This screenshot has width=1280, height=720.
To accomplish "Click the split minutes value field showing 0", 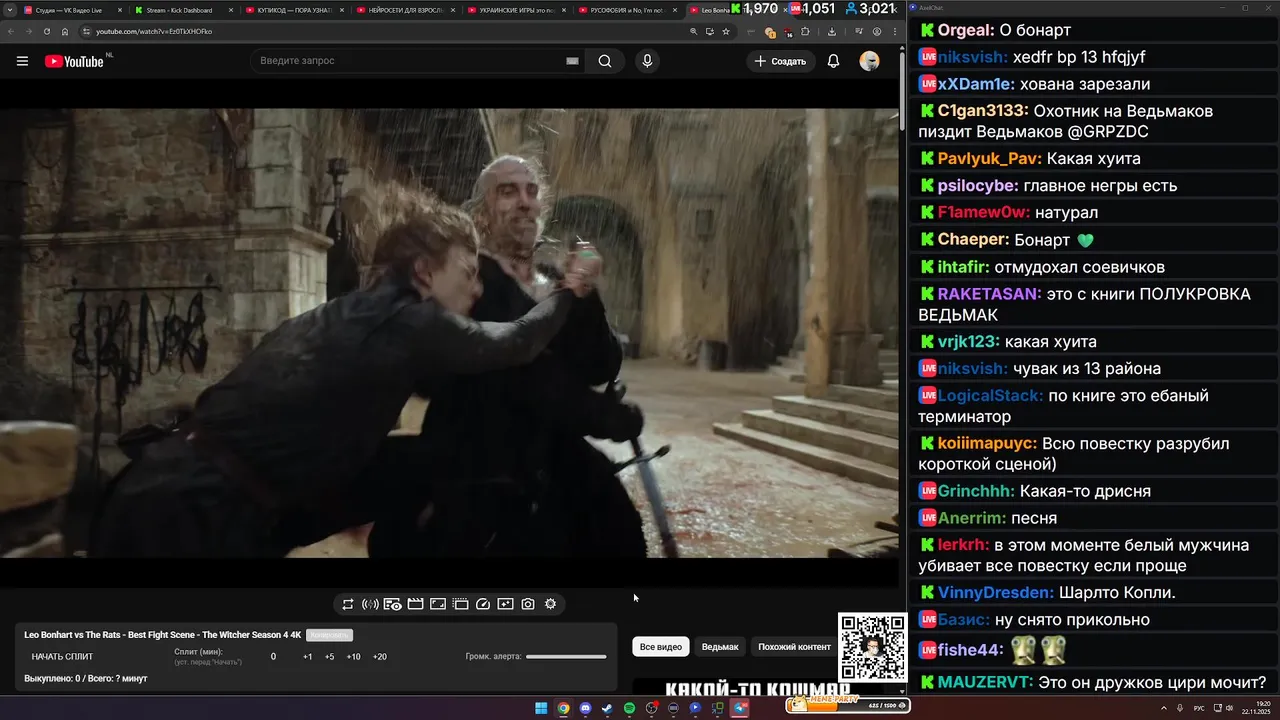I will point(273,657).
